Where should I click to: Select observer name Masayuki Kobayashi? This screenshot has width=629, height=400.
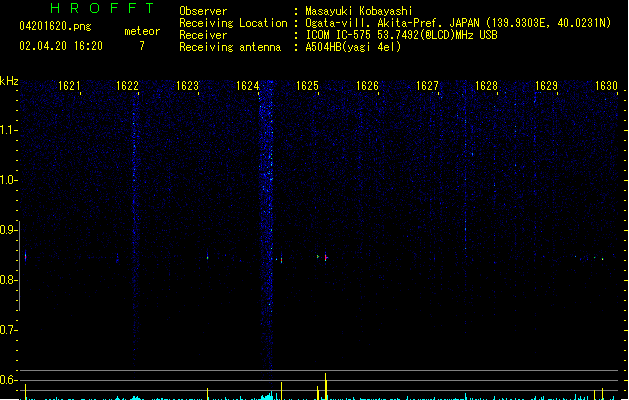pos(359,11)
